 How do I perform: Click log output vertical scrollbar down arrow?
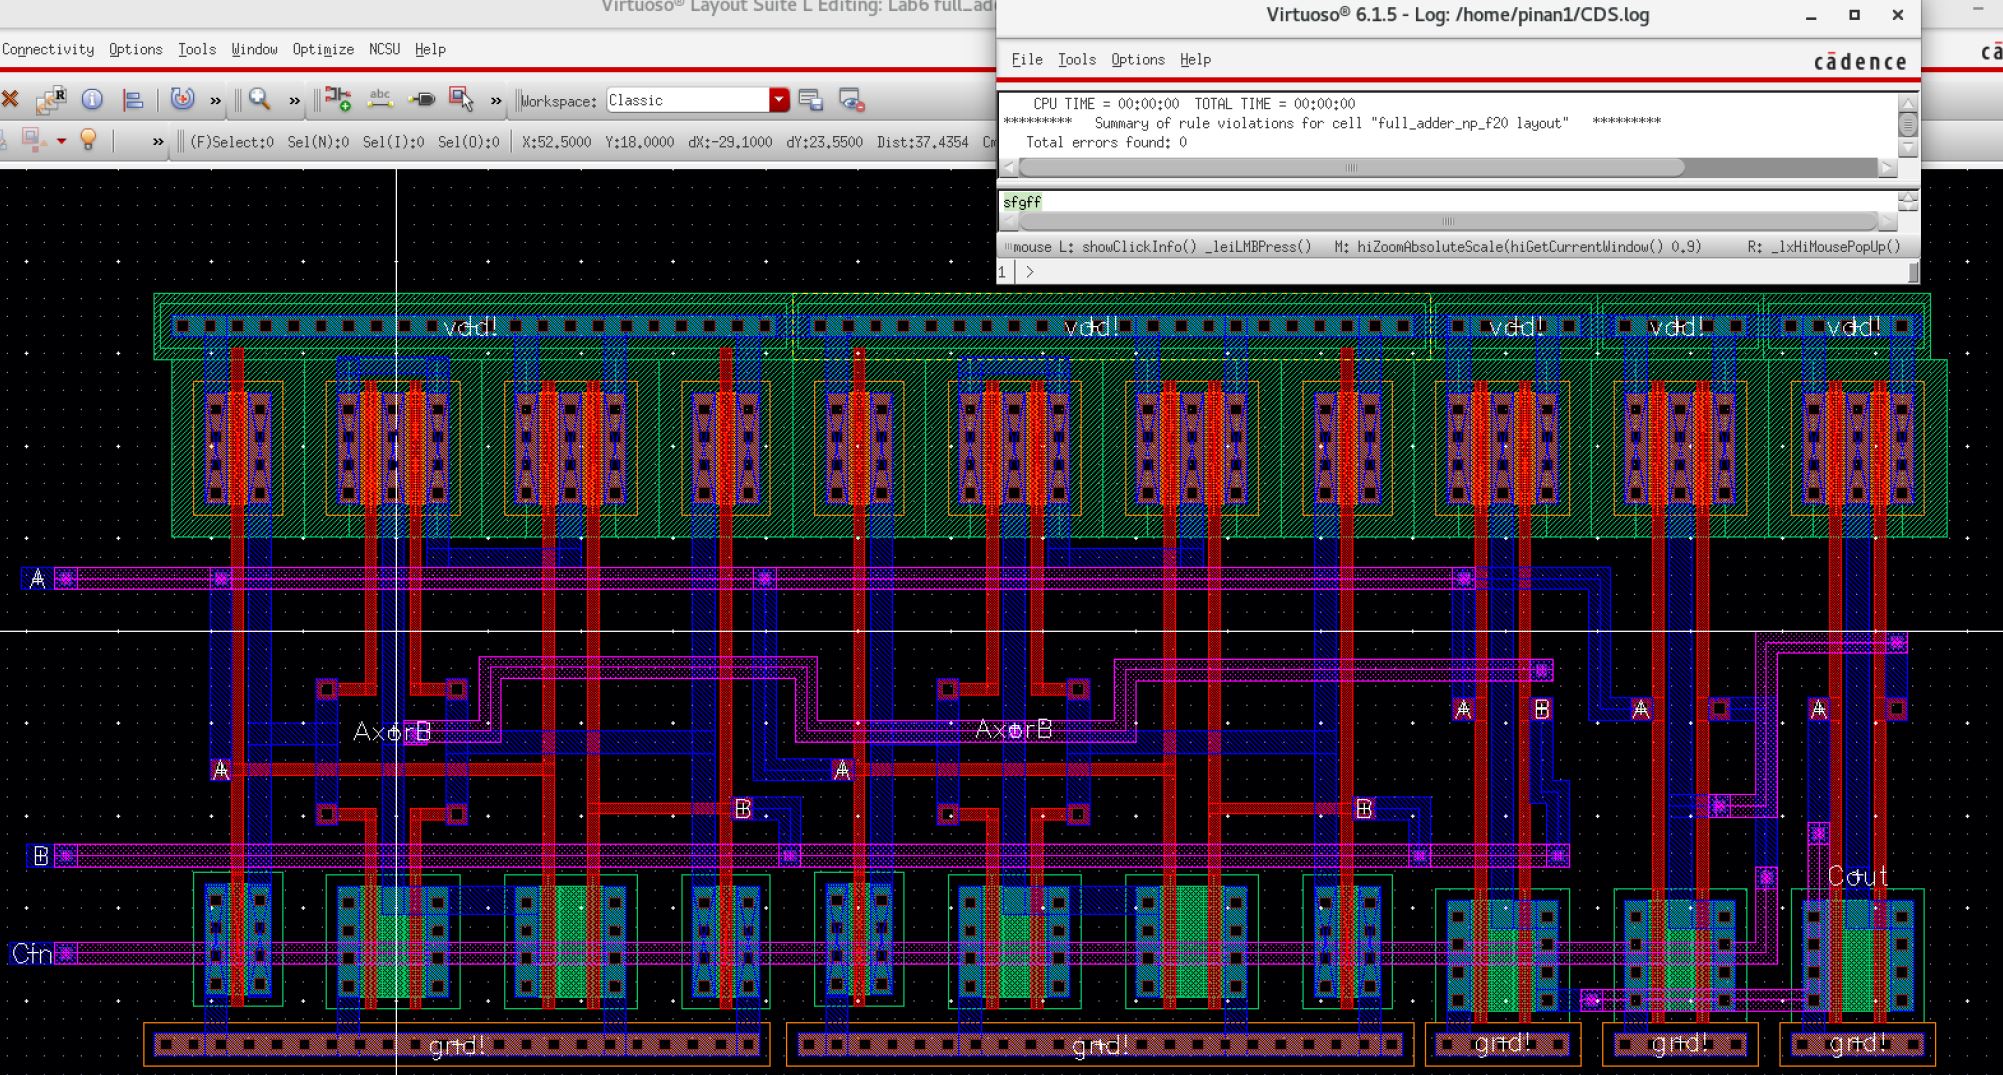pos(1908,149)
